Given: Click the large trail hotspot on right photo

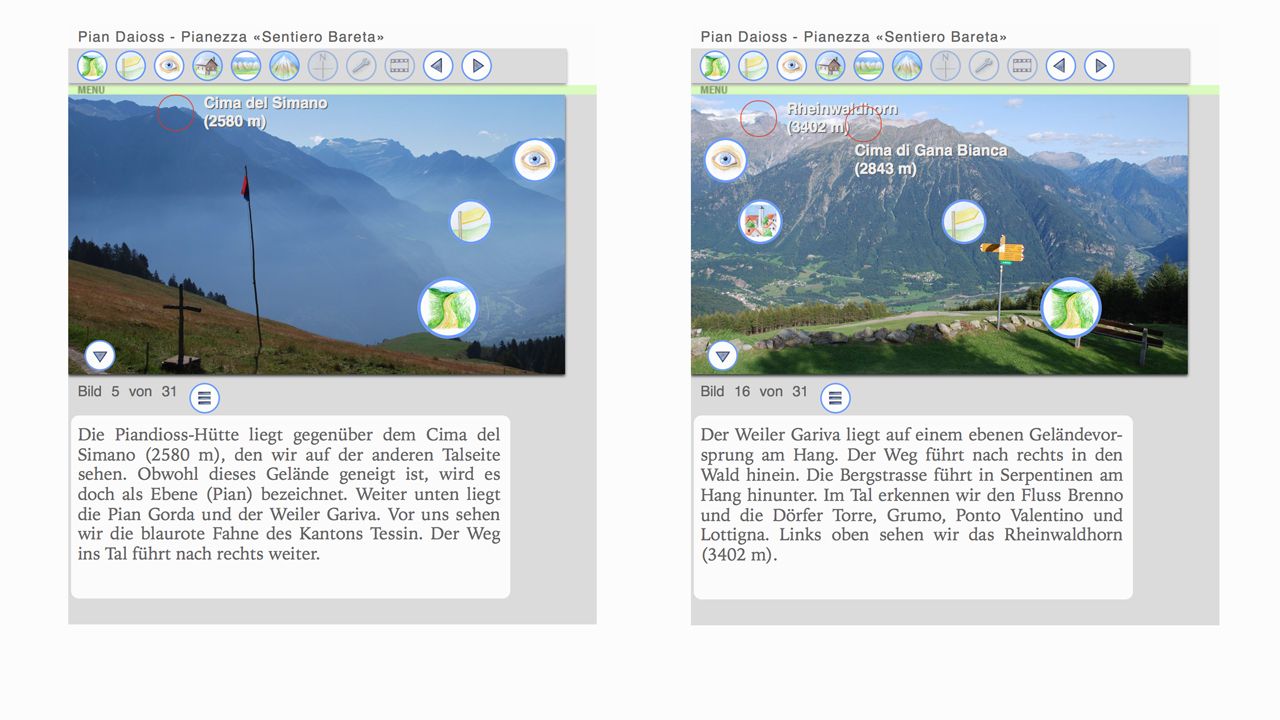Looking at the screenshot, I should click(1070, 308).
